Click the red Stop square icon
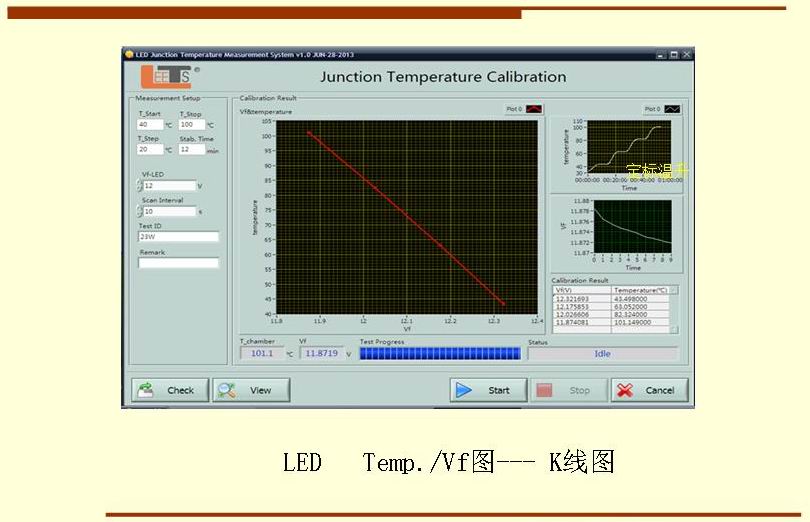 (x=544, y=390)
